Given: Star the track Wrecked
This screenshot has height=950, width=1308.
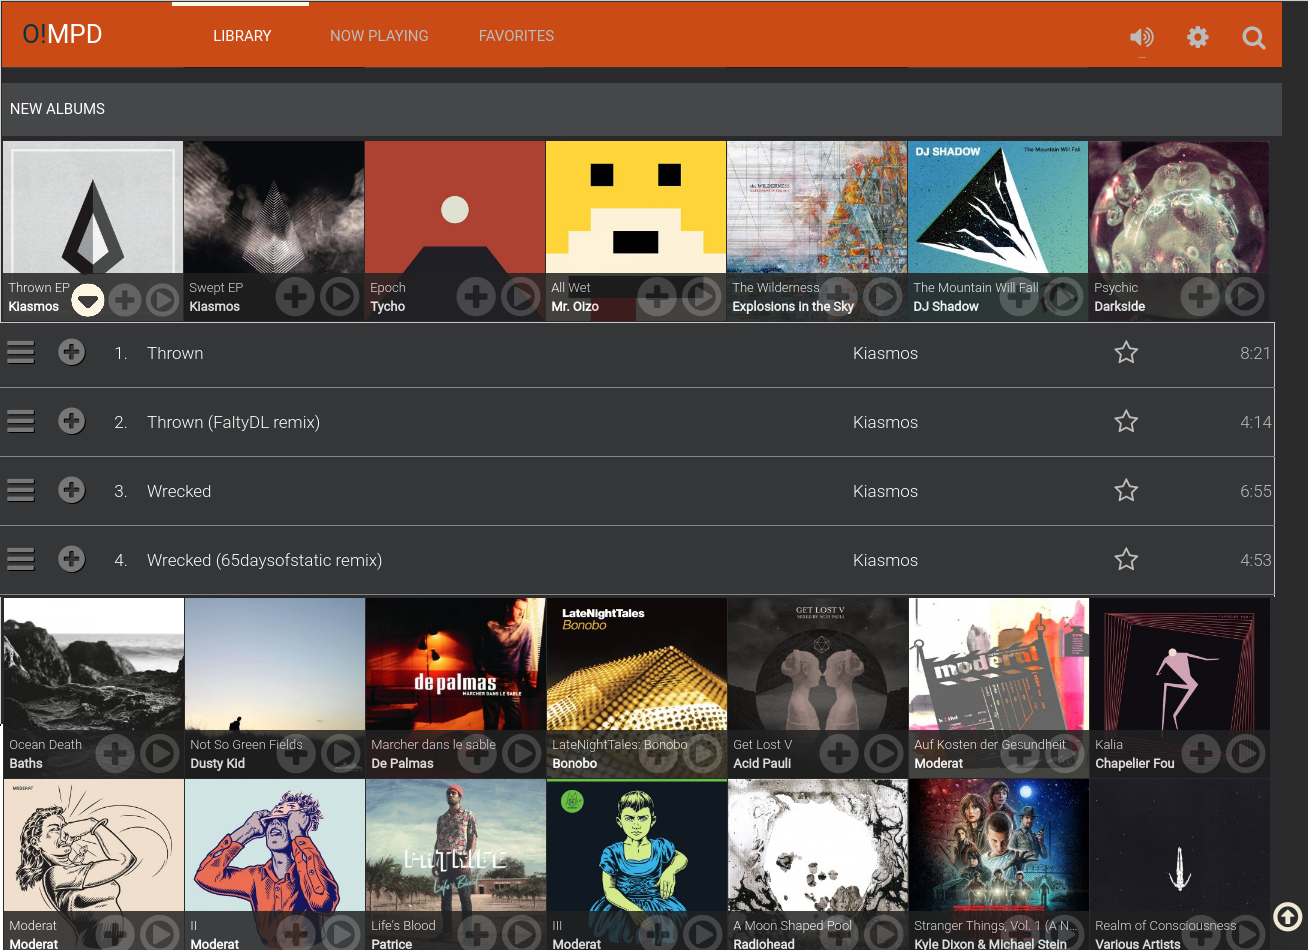Looking at the screenshot, I should [x=1126, y=490].
